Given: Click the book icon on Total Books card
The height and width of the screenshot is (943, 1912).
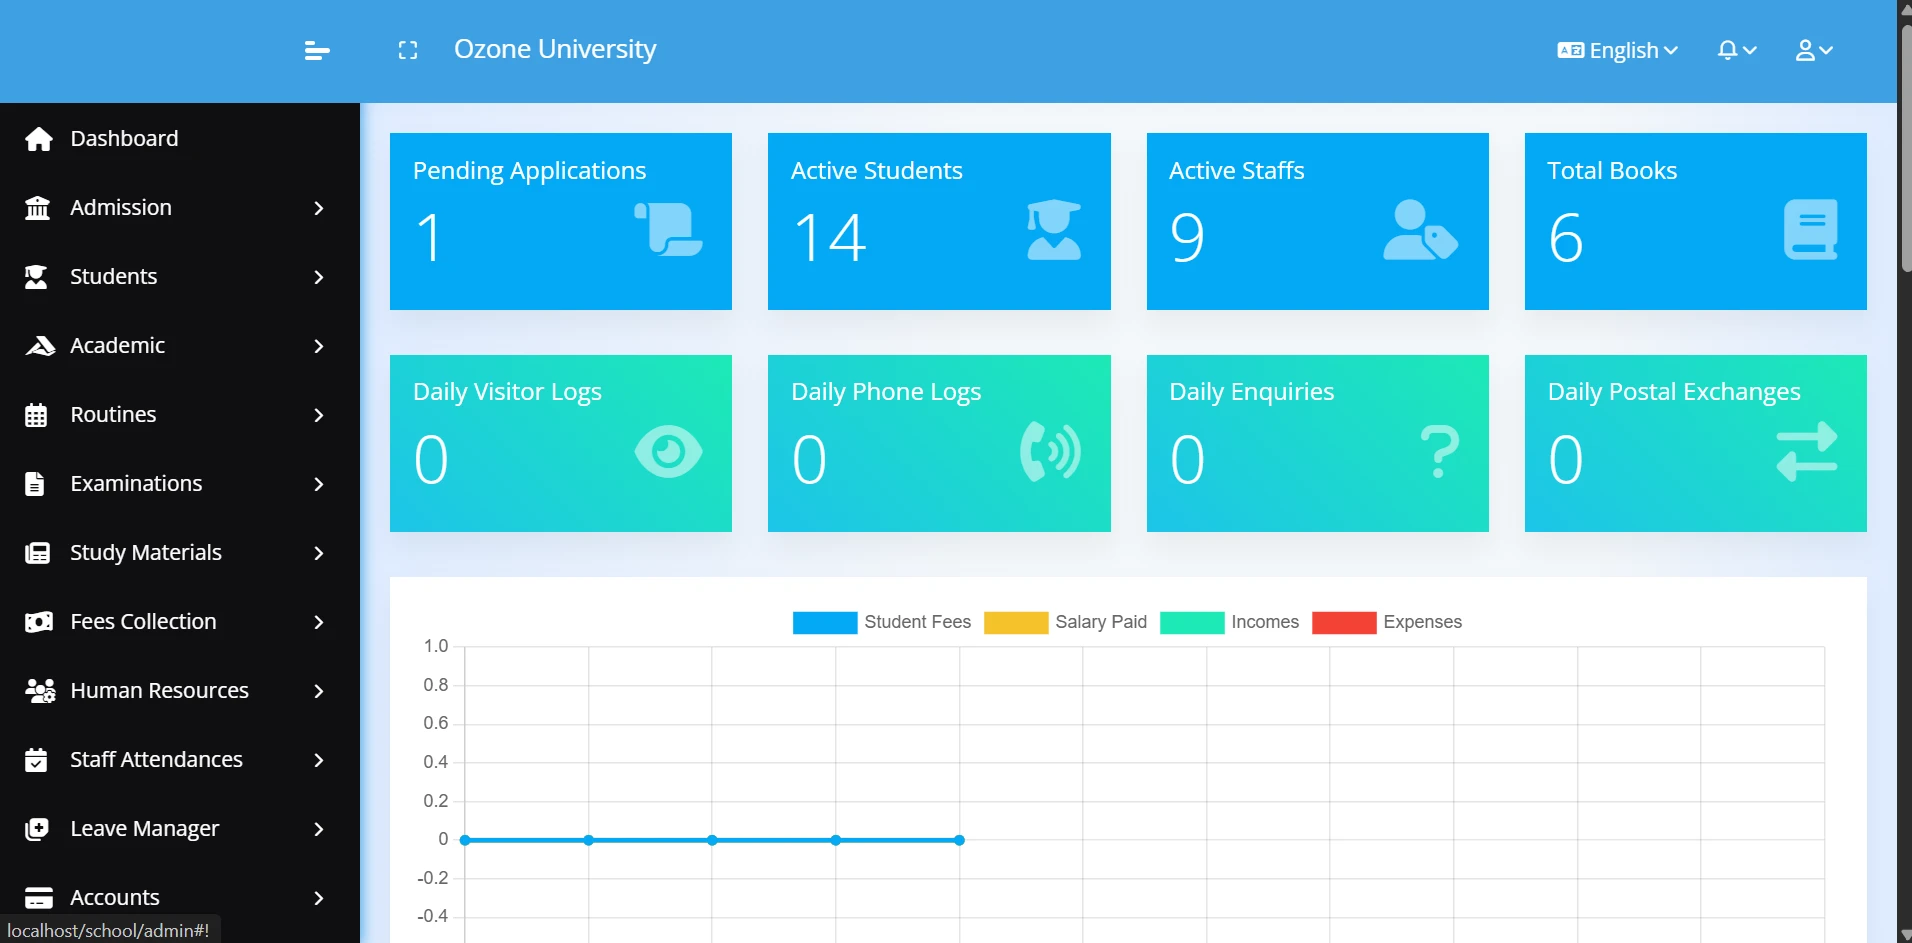Looking at the screenshot, I should tap(1811, 230).
